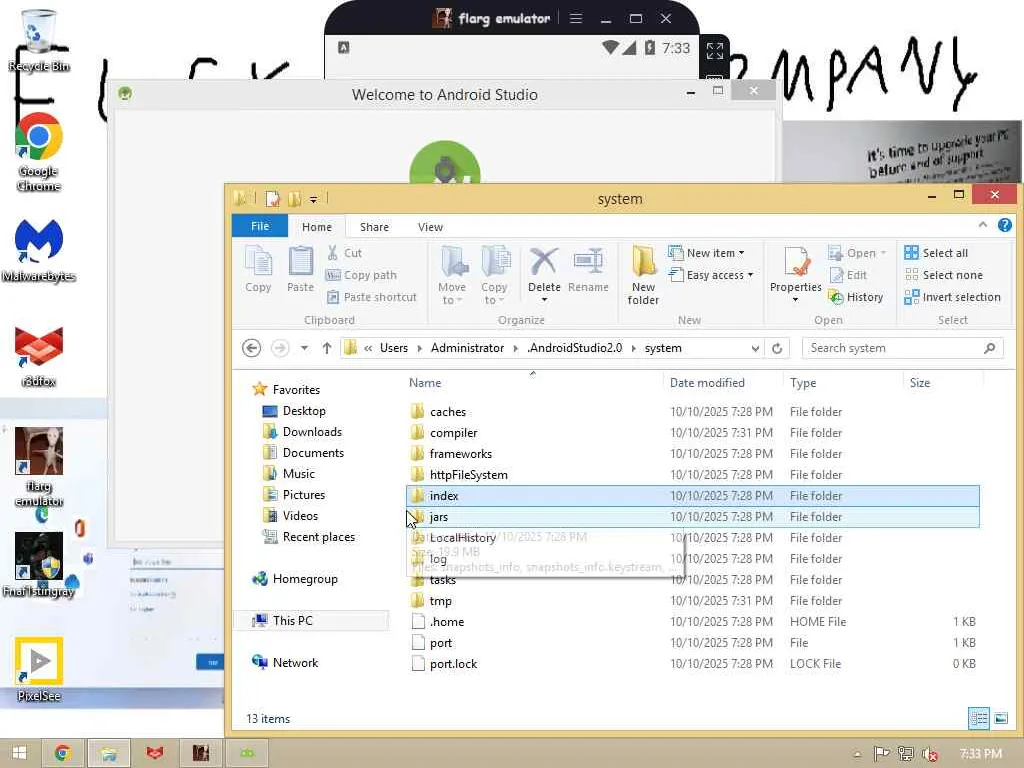Open the Move to dropdown
Image resolution: width=1024 pixels, height=768 pixels.
coord(452,276)
